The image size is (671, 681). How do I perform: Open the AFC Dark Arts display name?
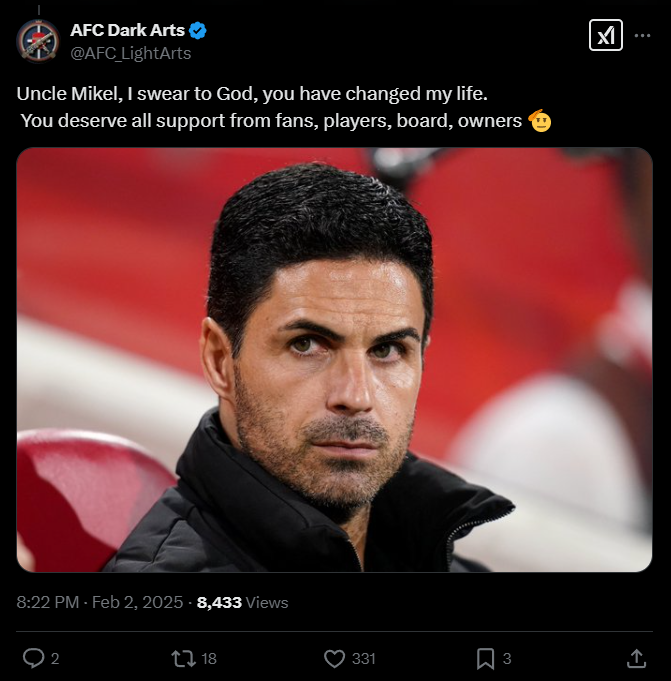pyautogui.click(x=127, y=30)
